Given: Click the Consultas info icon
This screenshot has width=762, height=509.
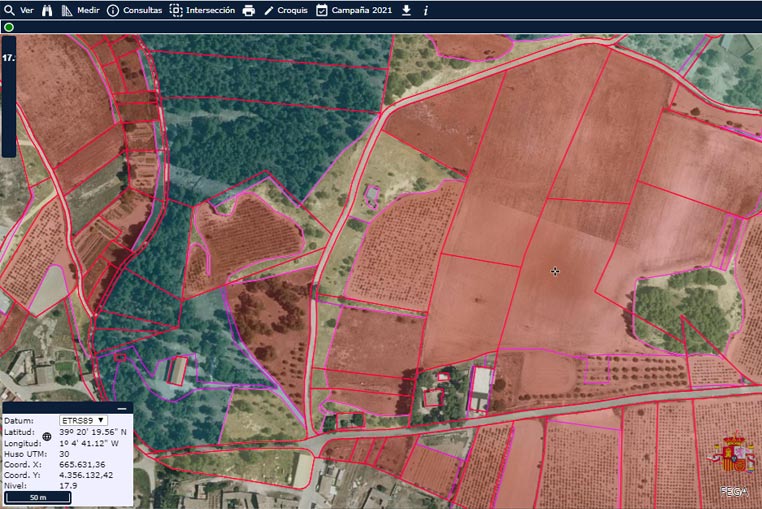Looking at the screenshot, I should click(x=112, y=10).
